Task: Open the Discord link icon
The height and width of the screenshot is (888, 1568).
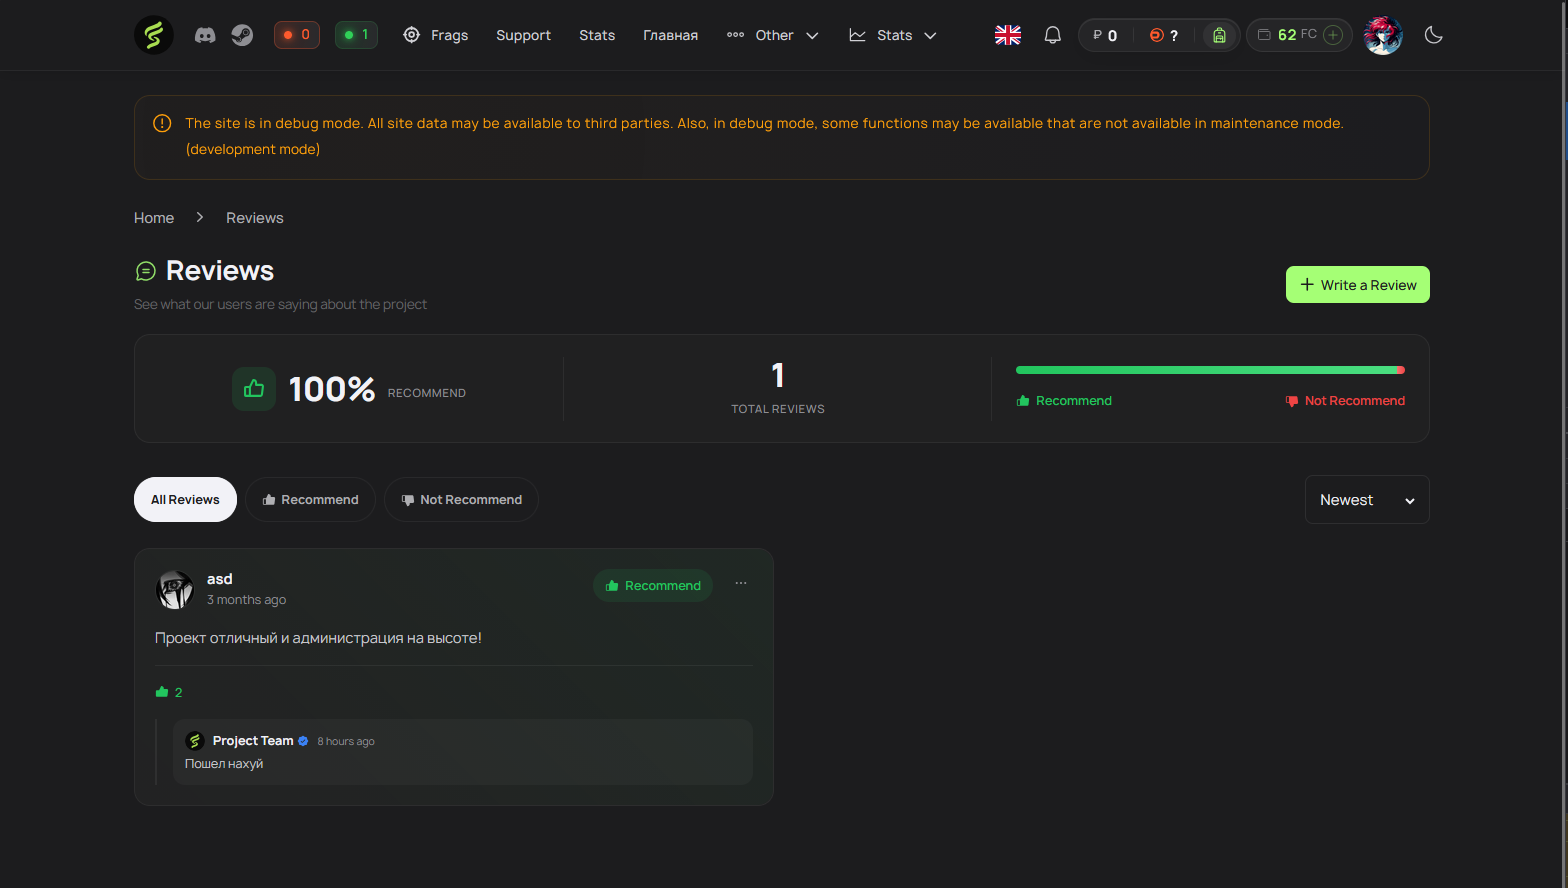Action: [205, 35]
